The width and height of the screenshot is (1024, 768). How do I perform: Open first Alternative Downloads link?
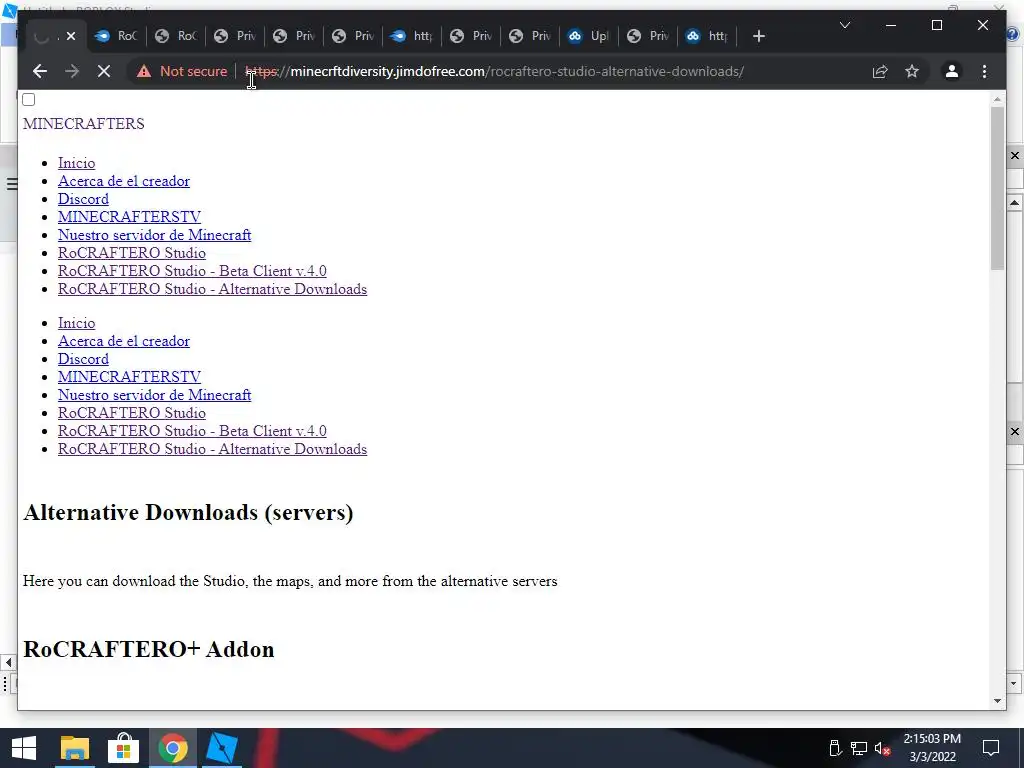[x=212, y=289]
